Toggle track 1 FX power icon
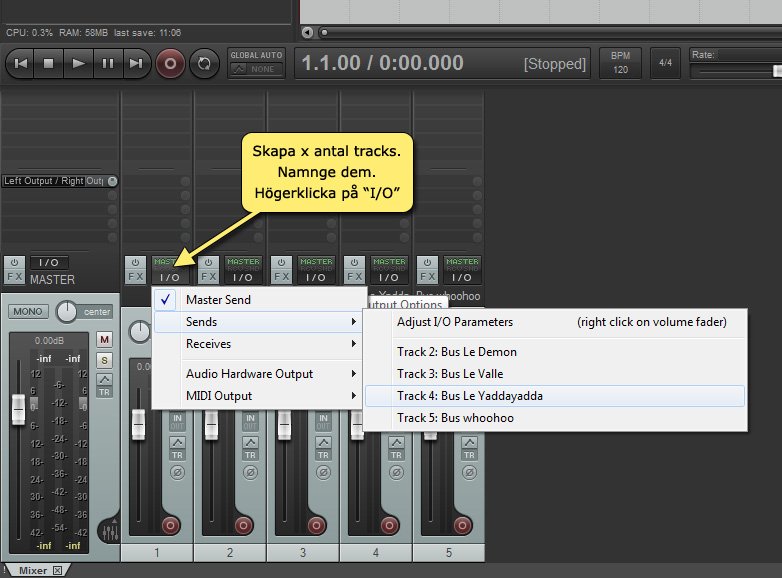The width and height of the screenshot is (782, 578). click(x=135, y=262)
